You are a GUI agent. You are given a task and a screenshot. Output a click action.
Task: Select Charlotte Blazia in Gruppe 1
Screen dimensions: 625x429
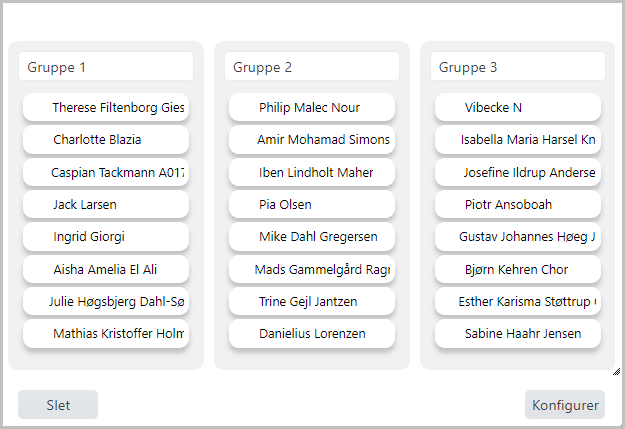(x=106, y=140)
